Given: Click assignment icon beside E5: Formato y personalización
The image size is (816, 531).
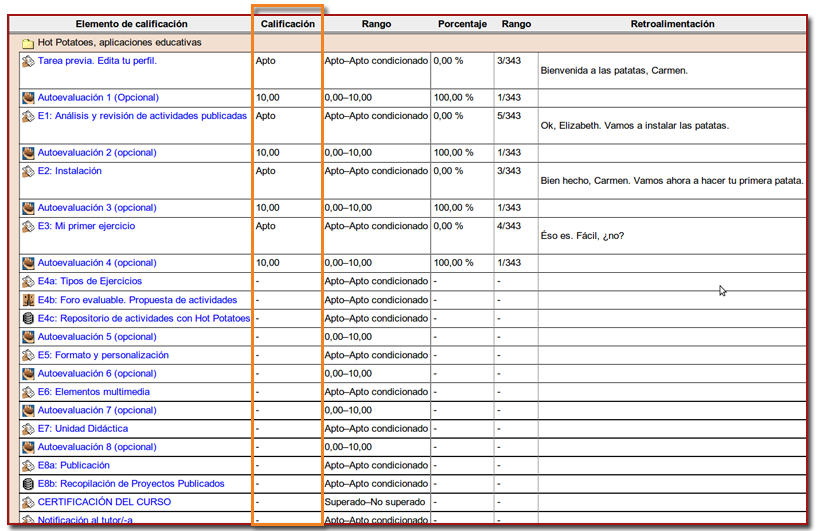Looking at the screenshot, I should 28,356.
